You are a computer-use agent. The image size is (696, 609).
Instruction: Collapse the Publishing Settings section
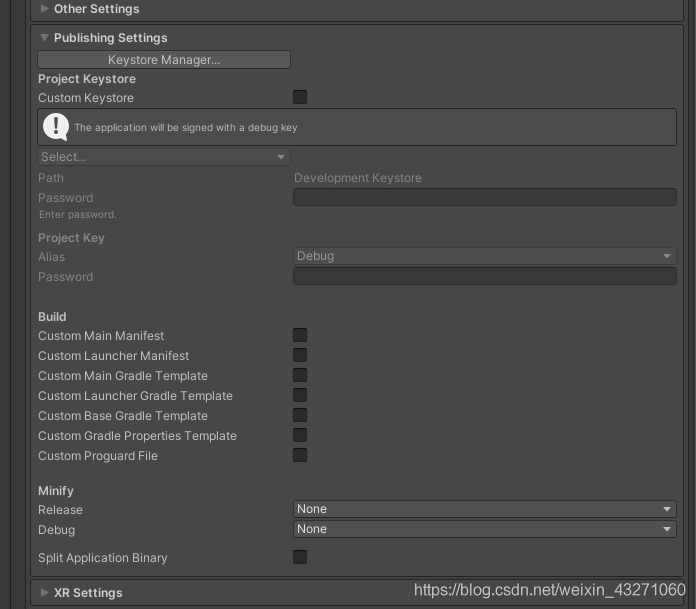44,38
